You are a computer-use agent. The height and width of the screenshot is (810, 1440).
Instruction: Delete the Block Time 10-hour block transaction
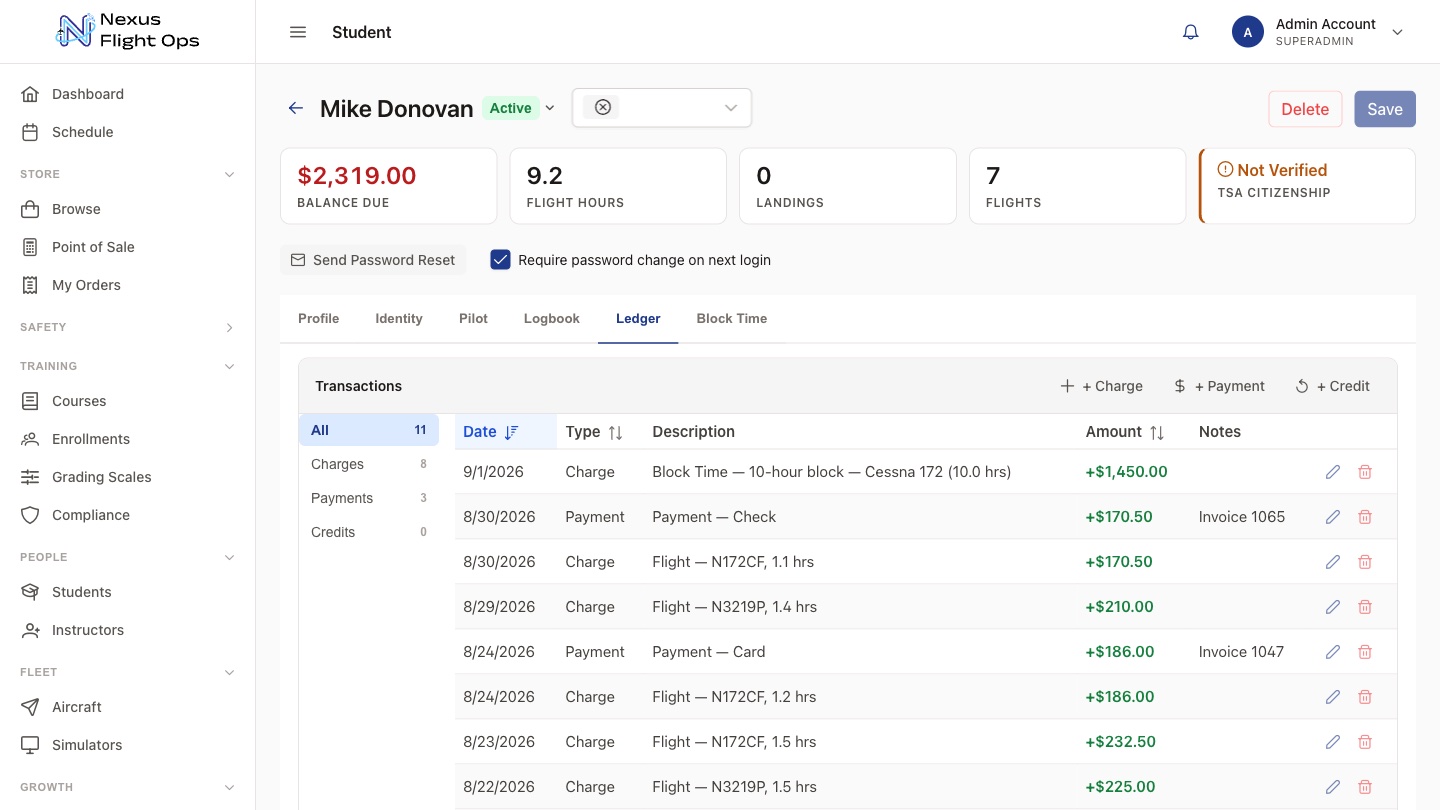point(1365,472)
